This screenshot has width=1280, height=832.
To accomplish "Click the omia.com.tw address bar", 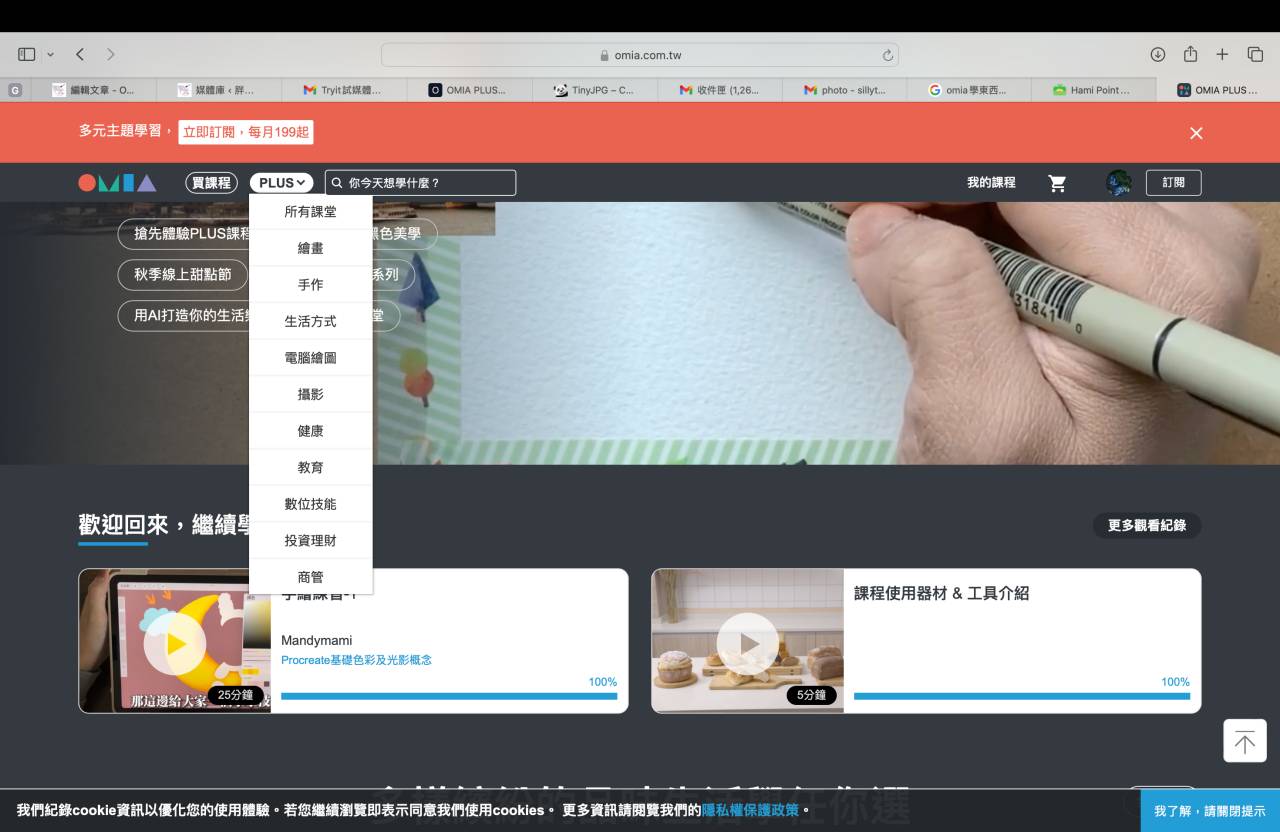I will click(x=640, y=55).
